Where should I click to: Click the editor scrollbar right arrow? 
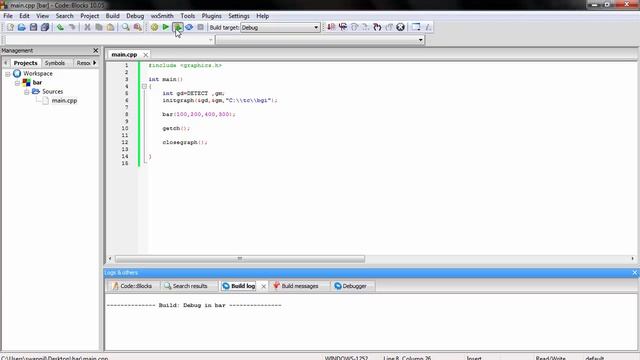click(x=633, y=259)
